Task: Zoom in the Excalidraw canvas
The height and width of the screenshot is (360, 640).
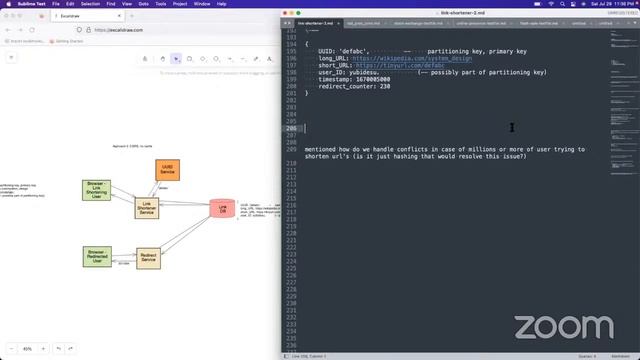Action: point(43,349)
